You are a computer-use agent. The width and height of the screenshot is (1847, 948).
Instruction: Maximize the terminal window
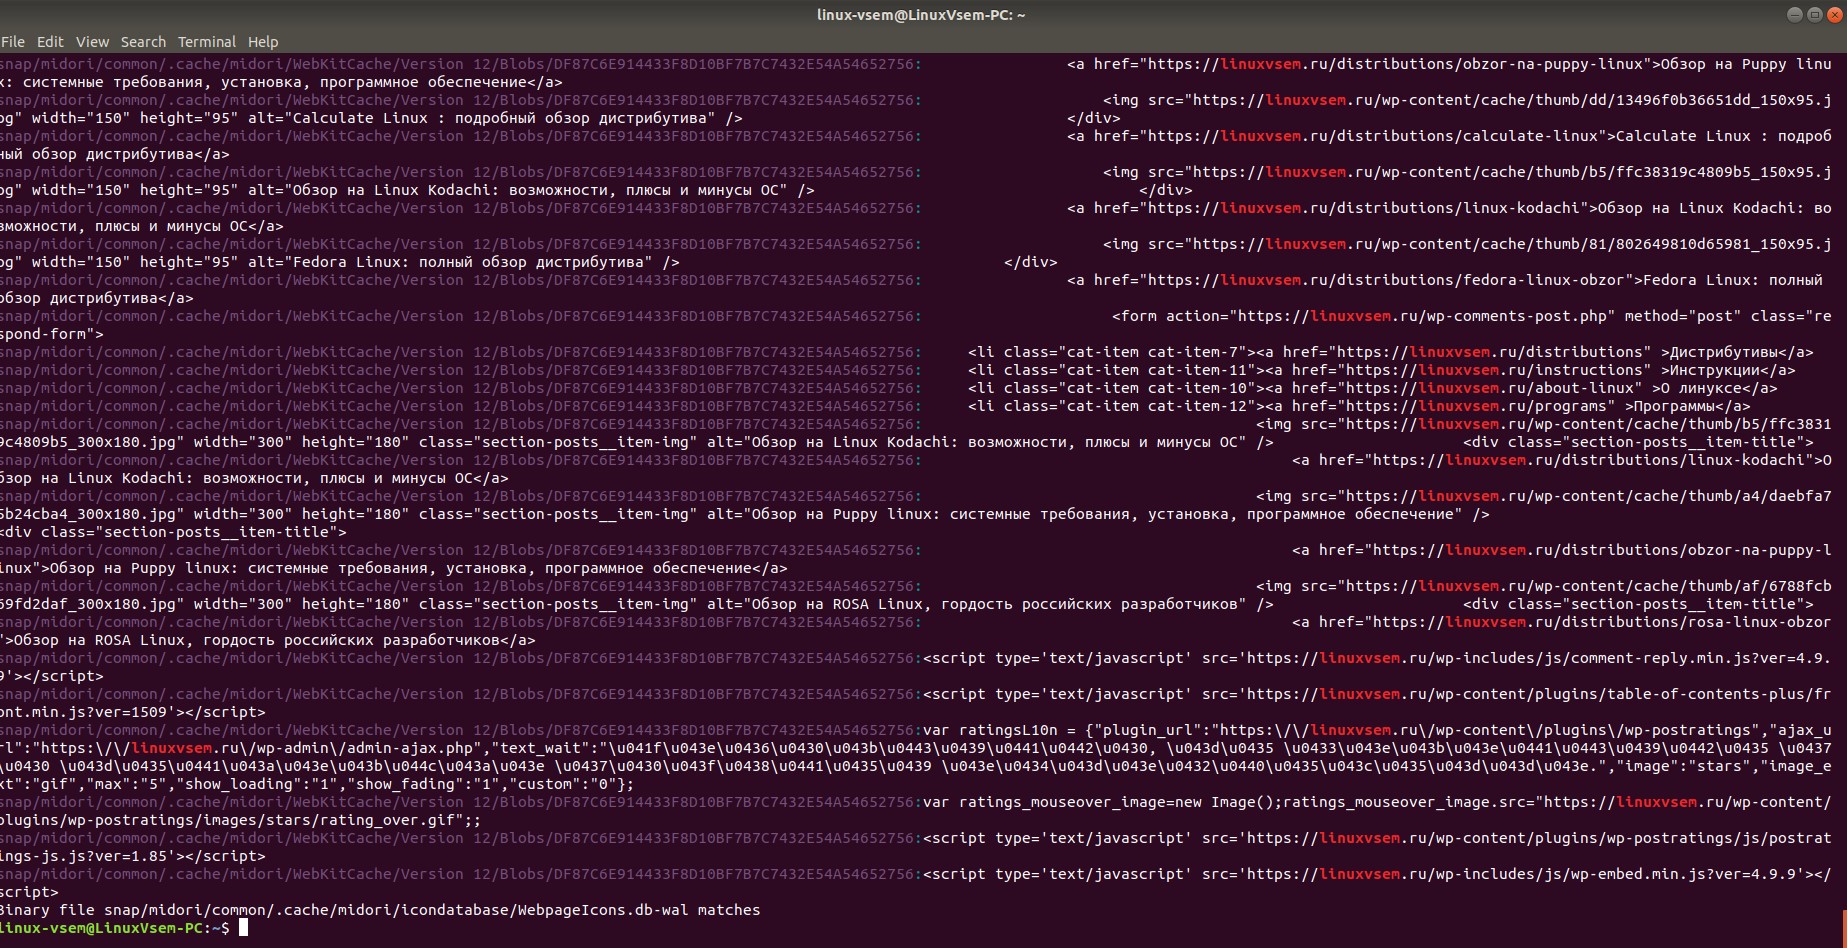(1815, 15)
